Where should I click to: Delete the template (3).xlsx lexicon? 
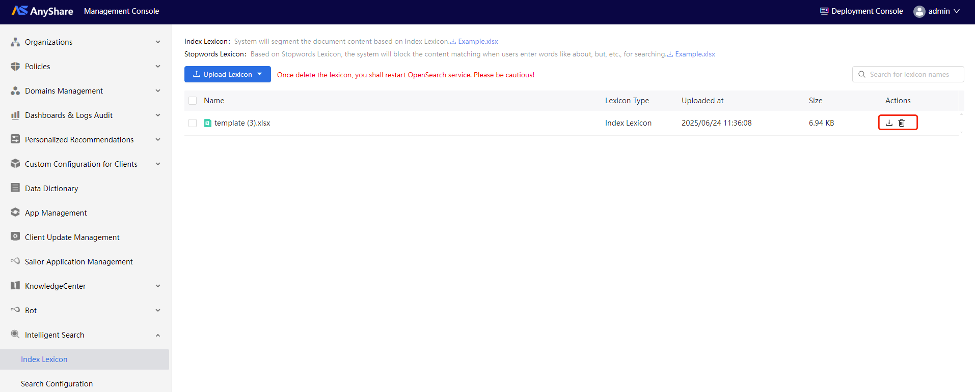point(902,123)
